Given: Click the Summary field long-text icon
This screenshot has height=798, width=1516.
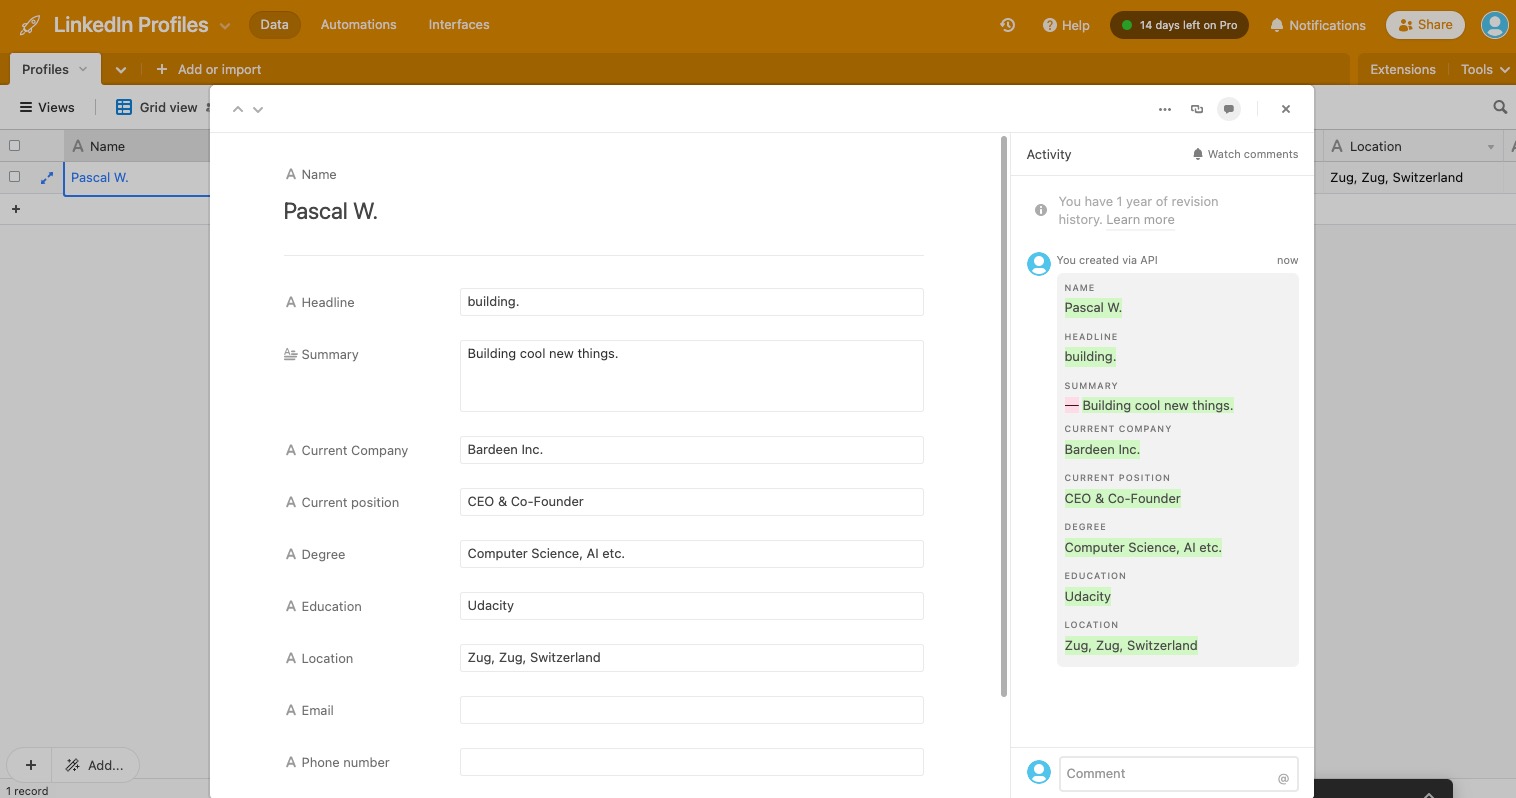Looking at the screenshot, I should pos(290,354).
